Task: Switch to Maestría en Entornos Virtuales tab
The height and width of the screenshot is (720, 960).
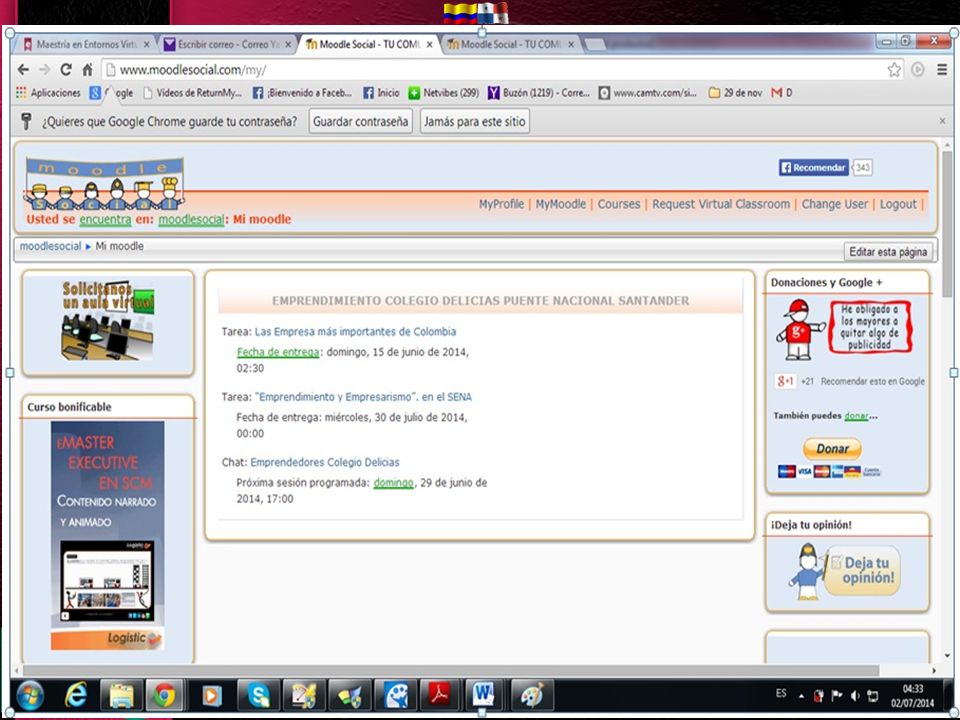Action: (86, 44)
